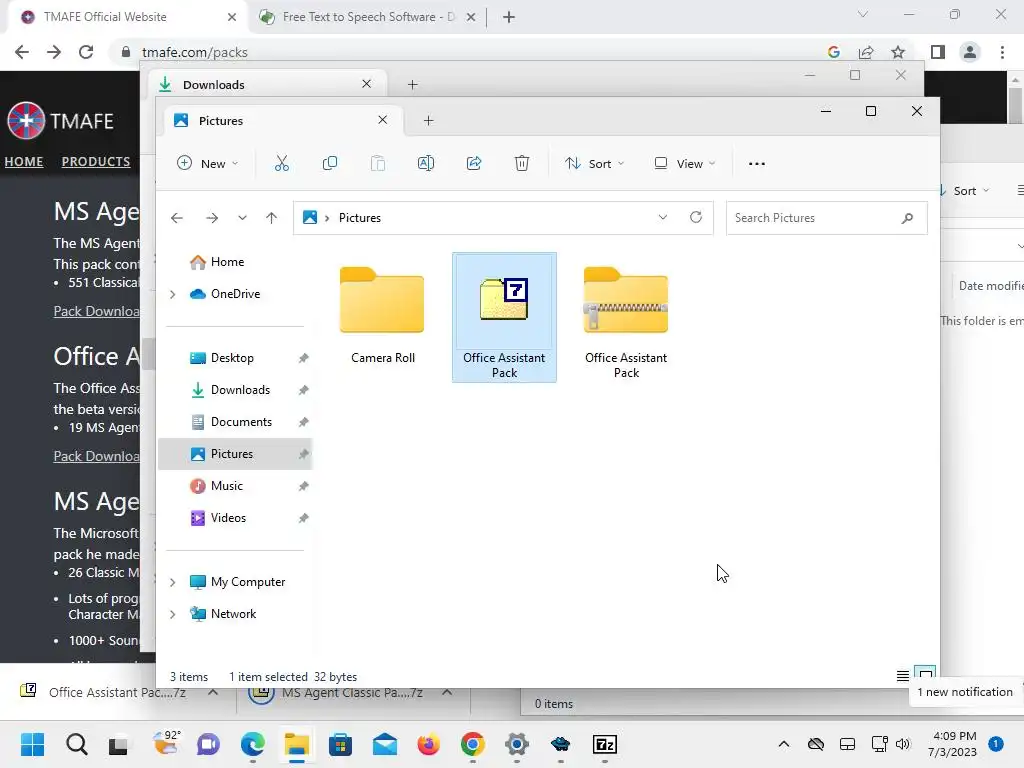Image resolution: width=1024 pixels, height=768 pixels.
Task: Open Chrome side panel icon
Action: click(x=938, y=52)
